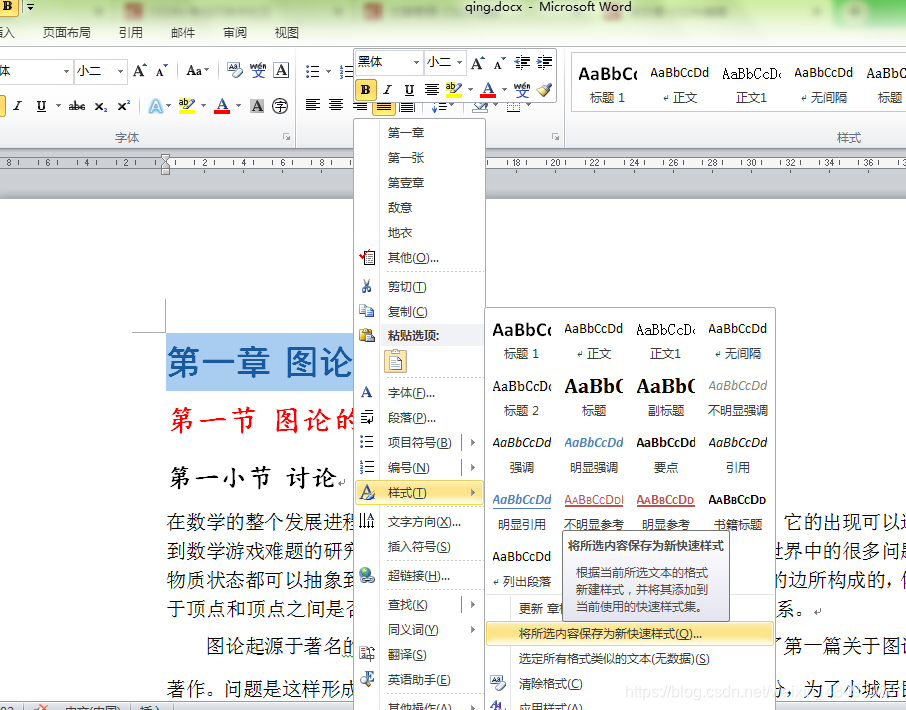The image size is (906, 710).
Task: Click the Copy pages icon in the context menu
Action: tap(366, 311)
